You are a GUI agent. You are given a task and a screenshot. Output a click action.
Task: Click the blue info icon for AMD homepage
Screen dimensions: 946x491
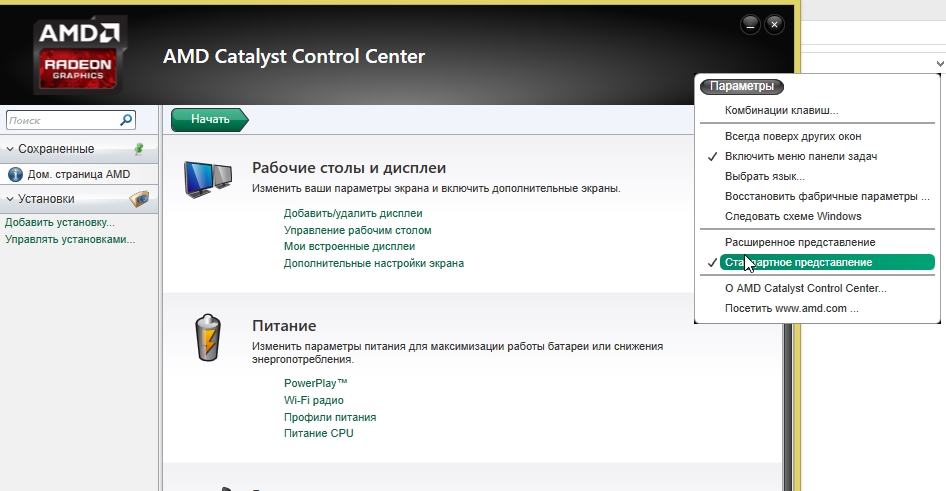15,174
